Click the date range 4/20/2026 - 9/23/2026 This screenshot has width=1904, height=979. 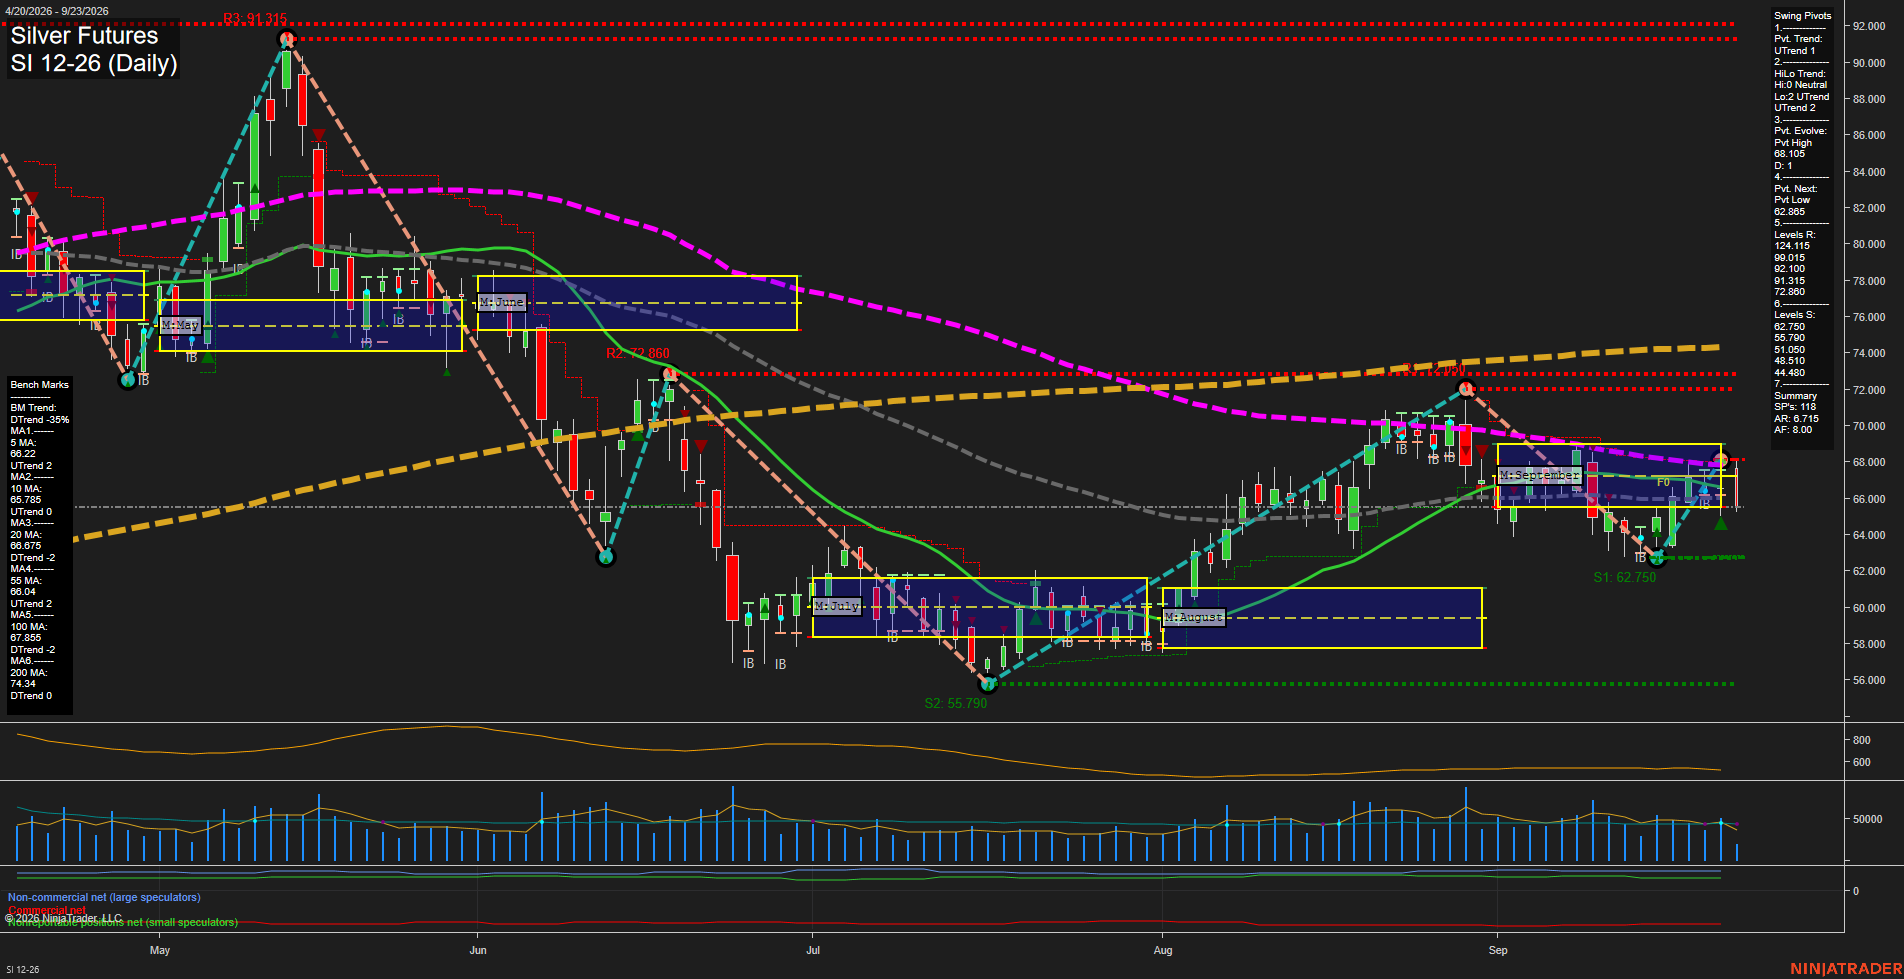pos(57,11)
